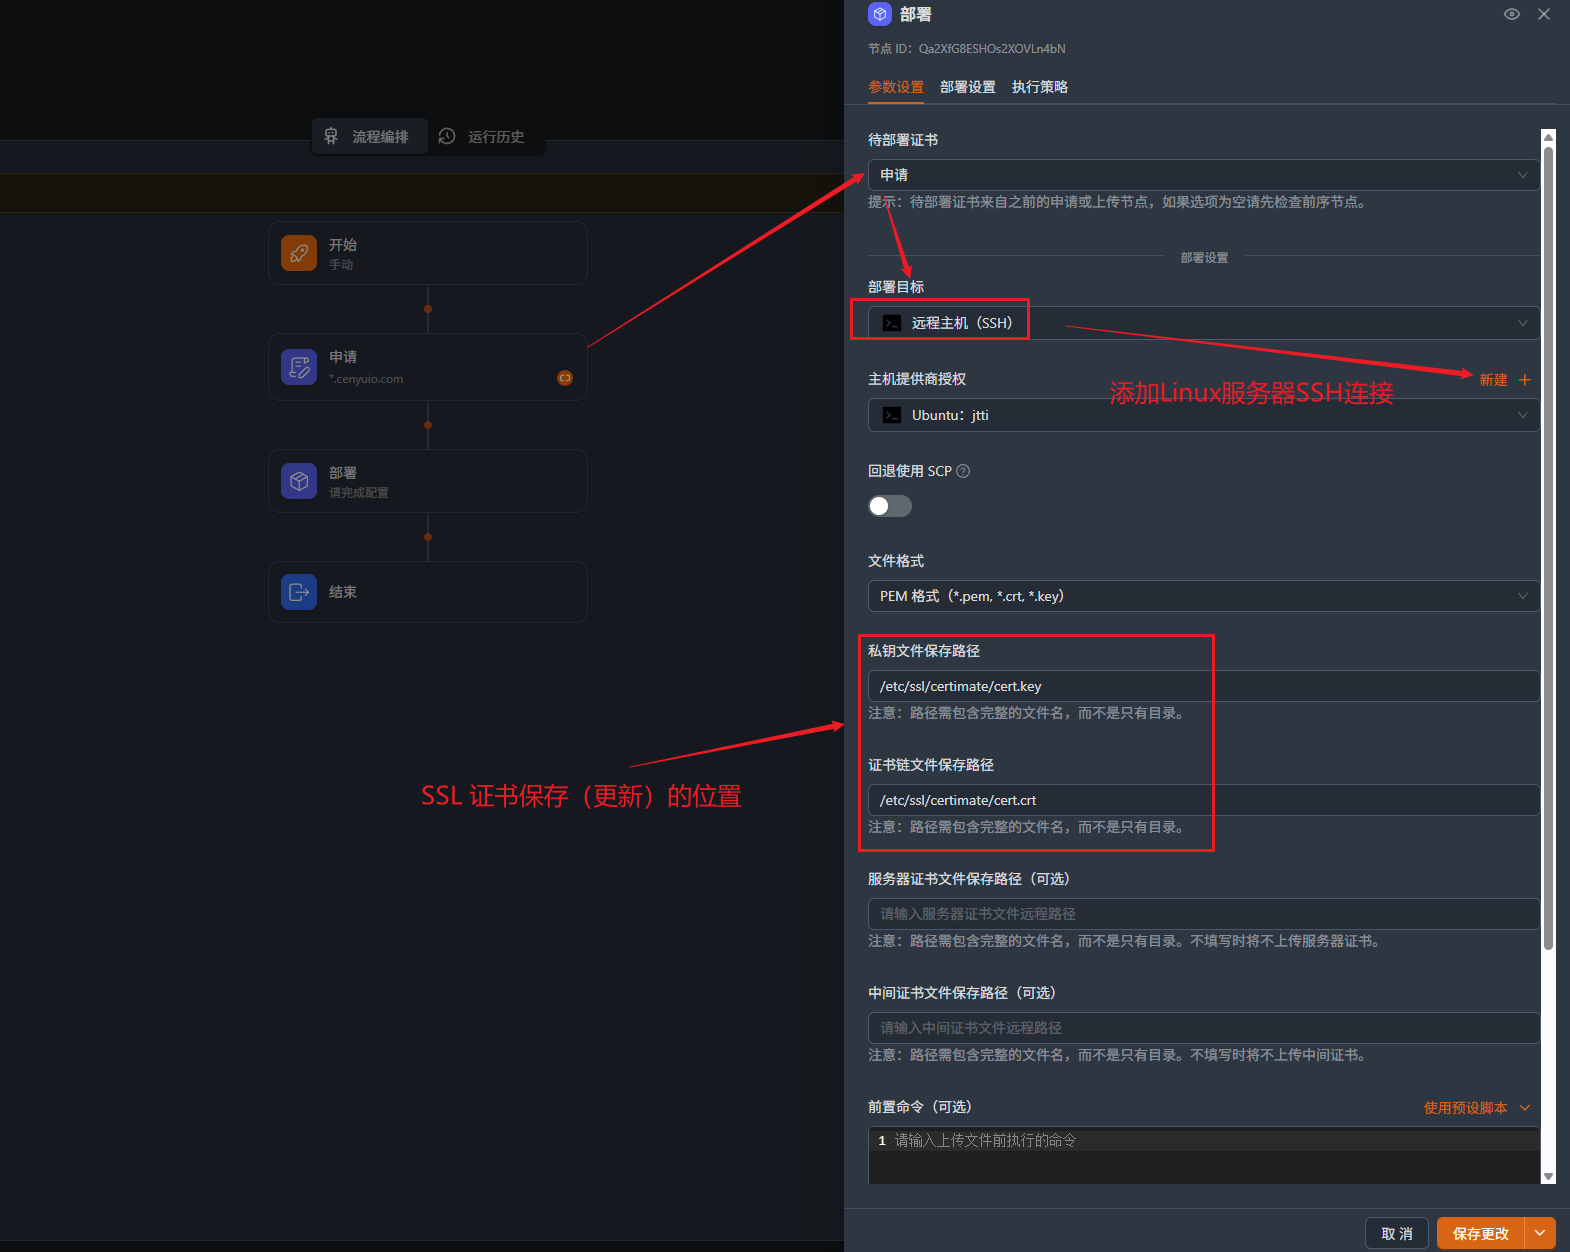Viewport: 1570px width, 1252px height.
Task: Open the 文件格式 PEM format dropdown
Action: 1203,596
